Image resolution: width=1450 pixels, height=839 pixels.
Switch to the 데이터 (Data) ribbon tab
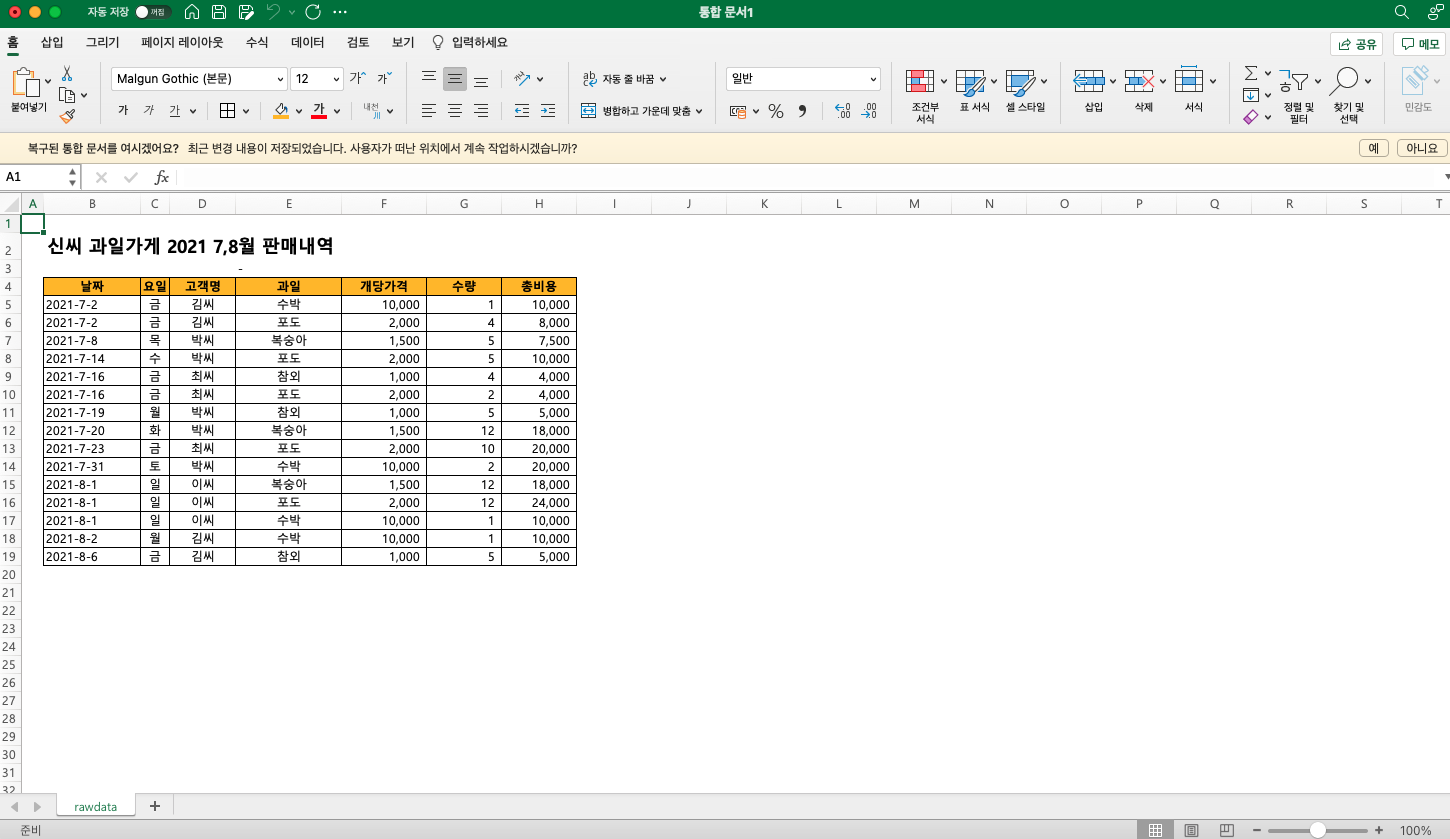pos(307,42)
